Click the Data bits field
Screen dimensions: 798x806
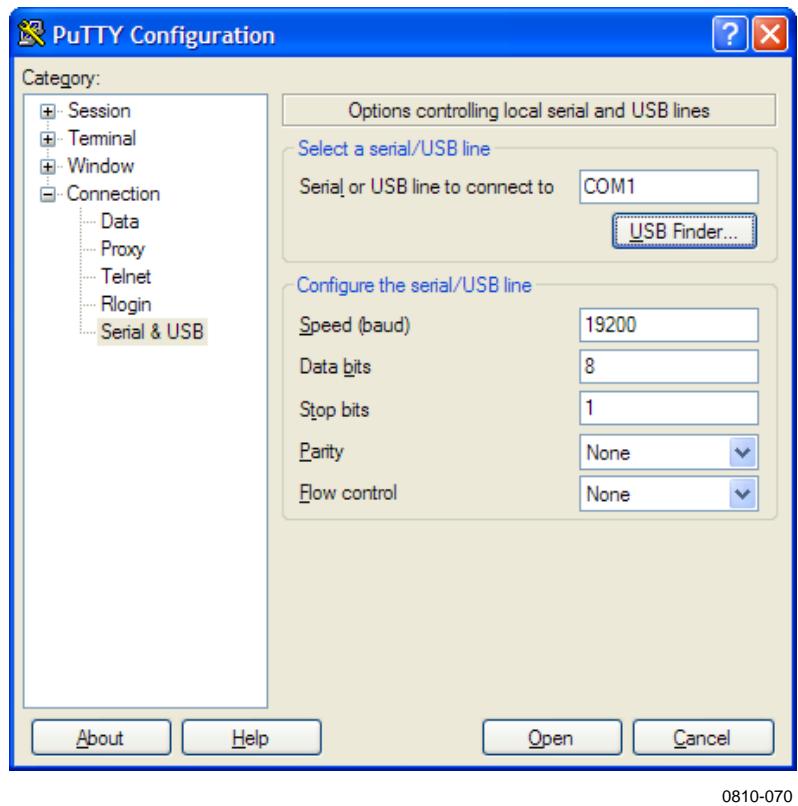(668, 367)
